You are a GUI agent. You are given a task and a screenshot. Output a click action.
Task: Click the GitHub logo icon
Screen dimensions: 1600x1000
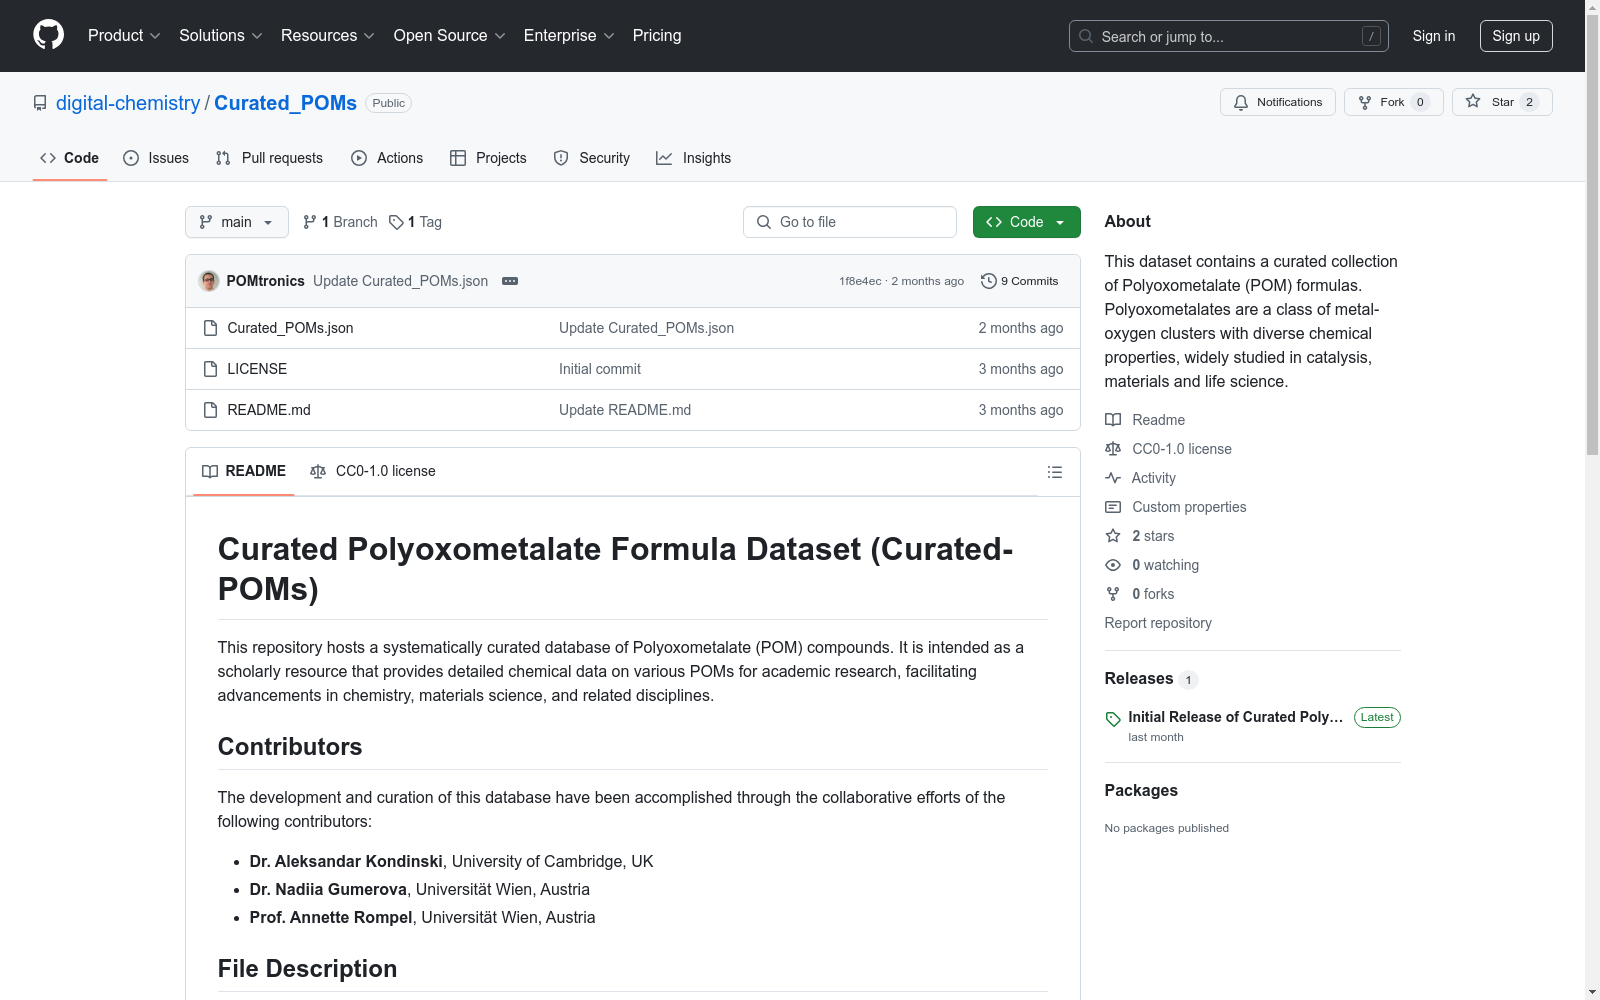pyautogui.click(x=48, y=35)
